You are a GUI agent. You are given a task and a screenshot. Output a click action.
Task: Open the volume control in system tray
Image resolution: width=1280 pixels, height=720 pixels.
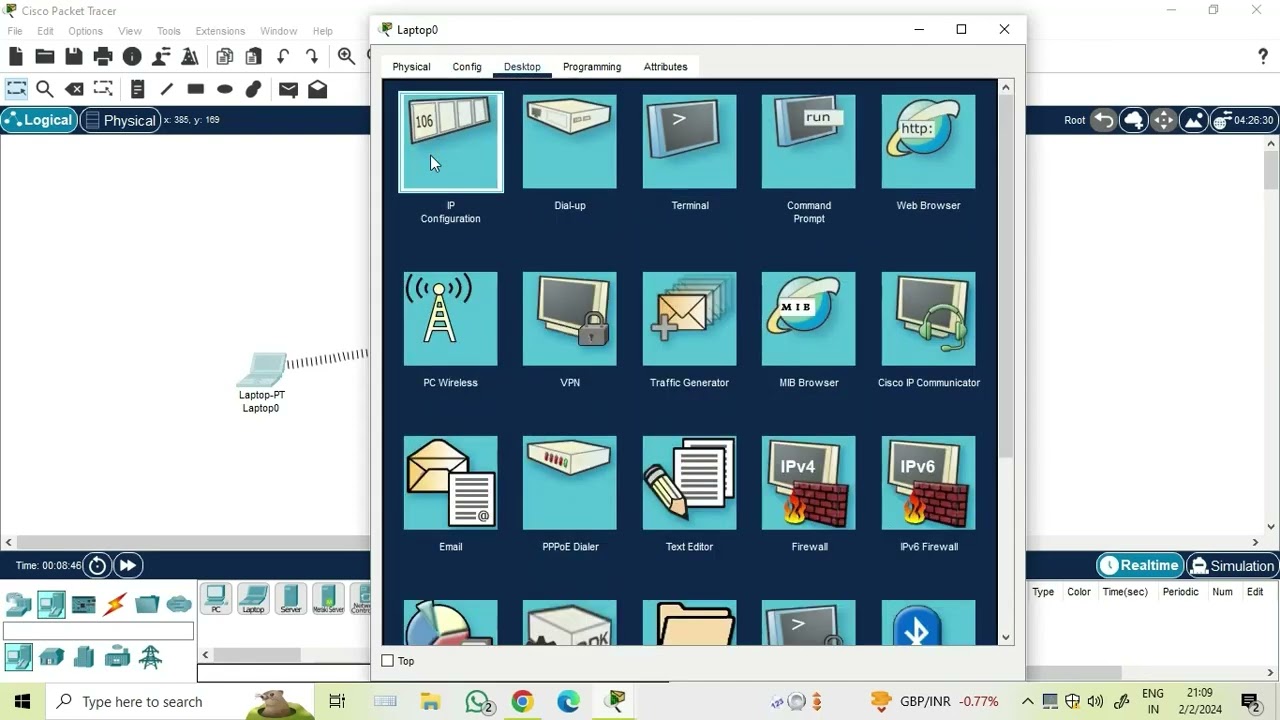pos(1095,702)
